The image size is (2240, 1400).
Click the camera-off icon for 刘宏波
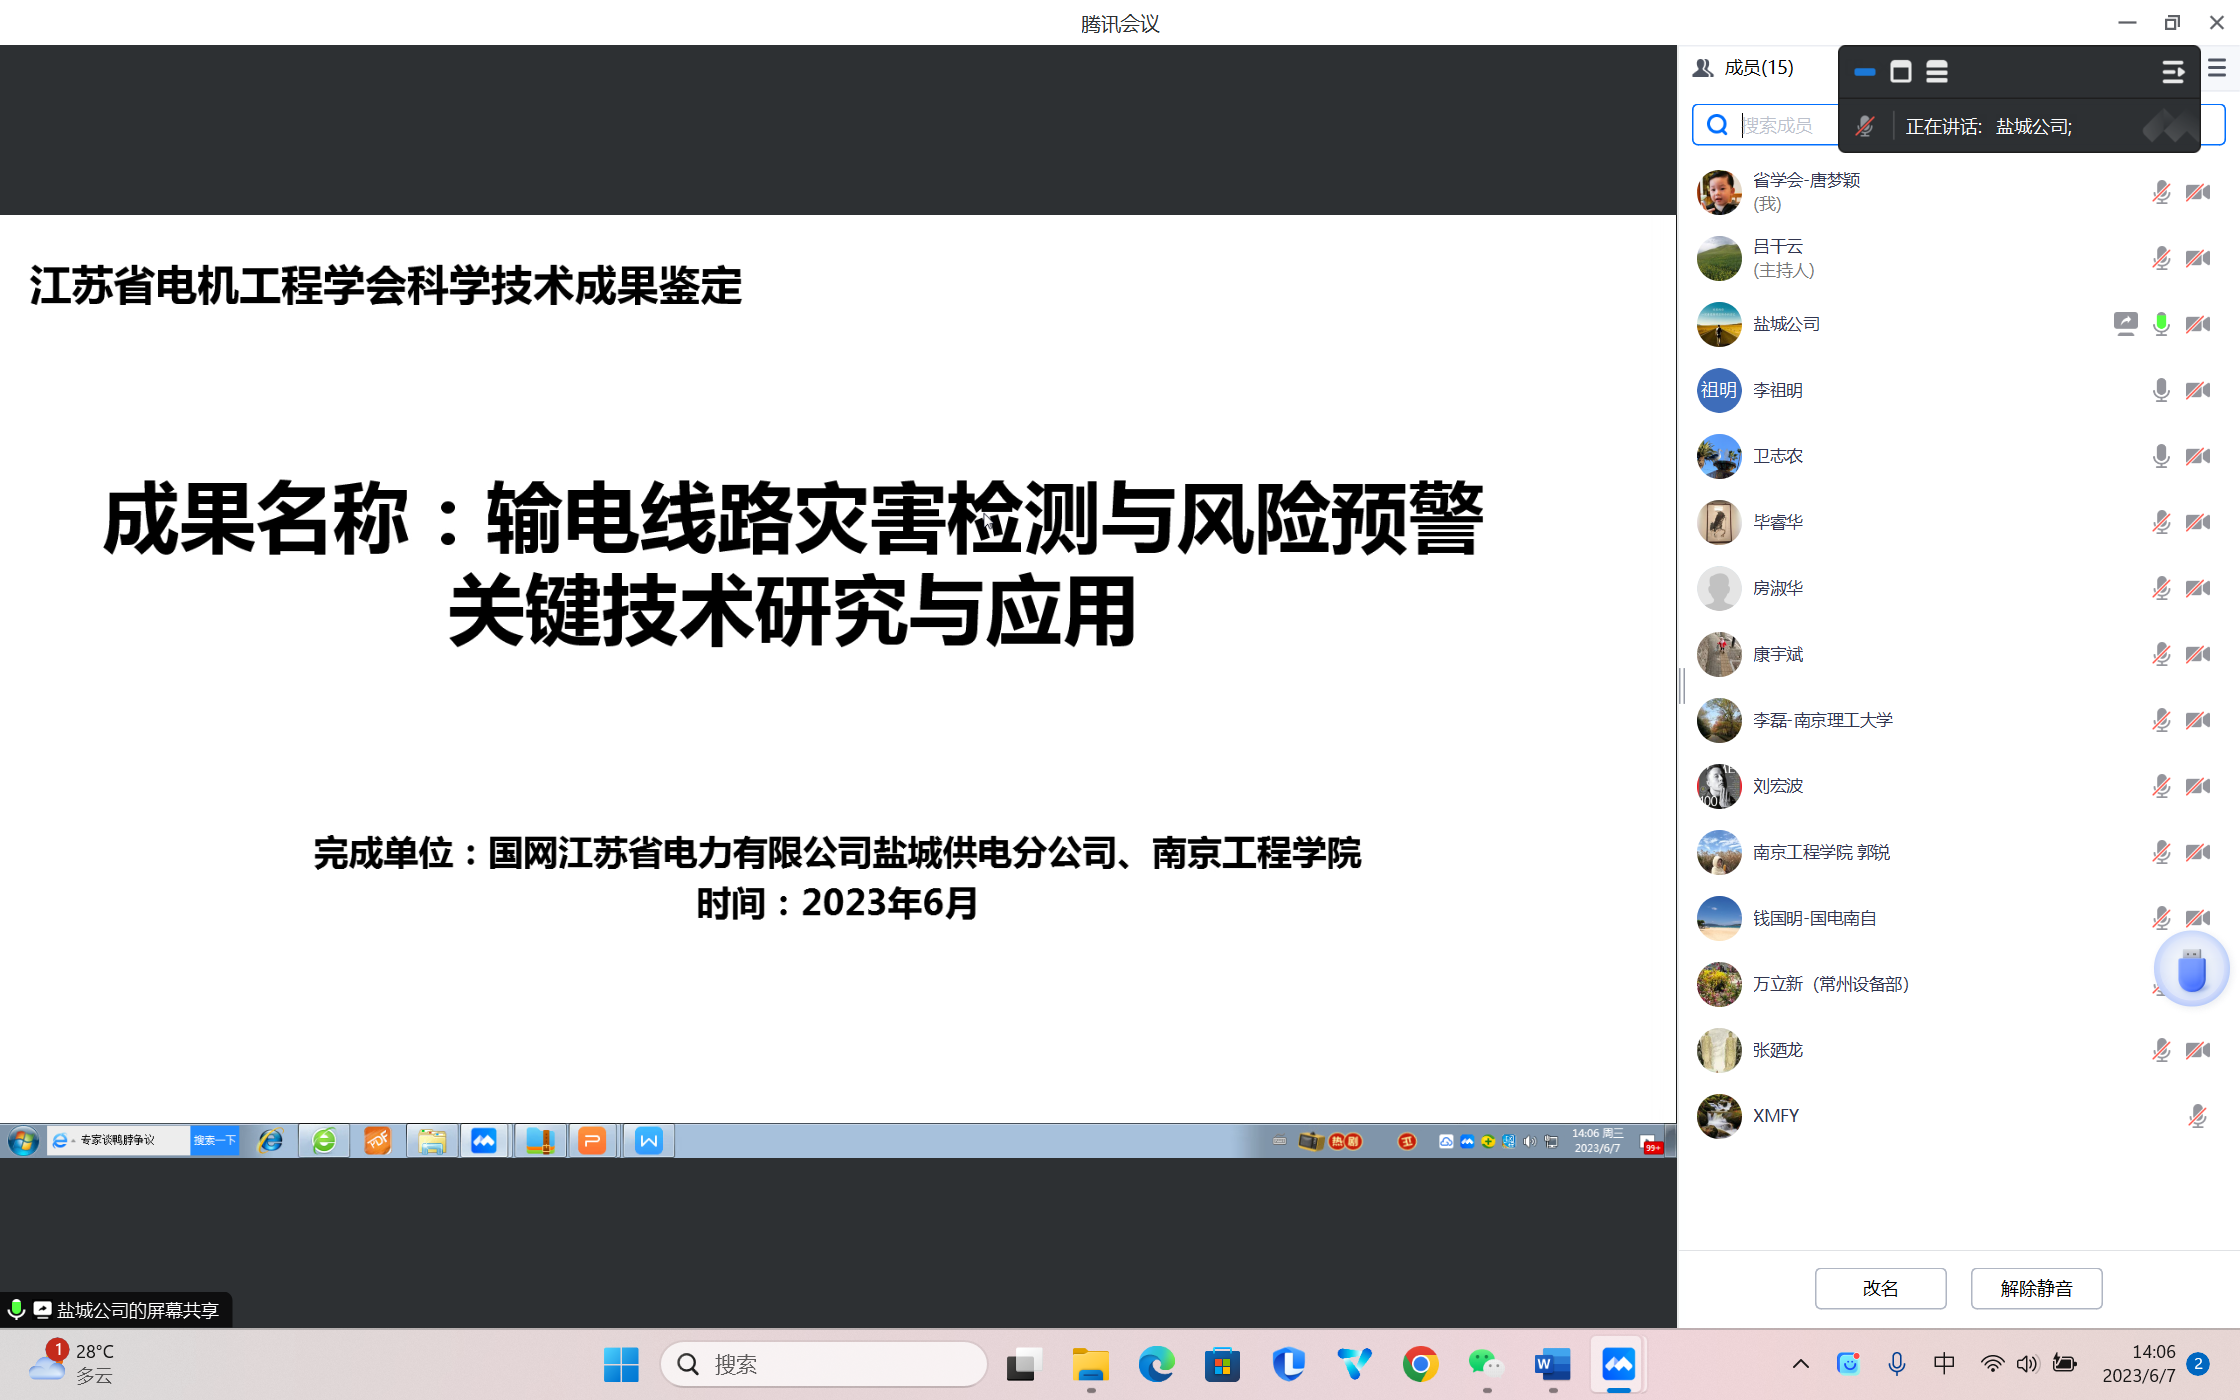2198,786
